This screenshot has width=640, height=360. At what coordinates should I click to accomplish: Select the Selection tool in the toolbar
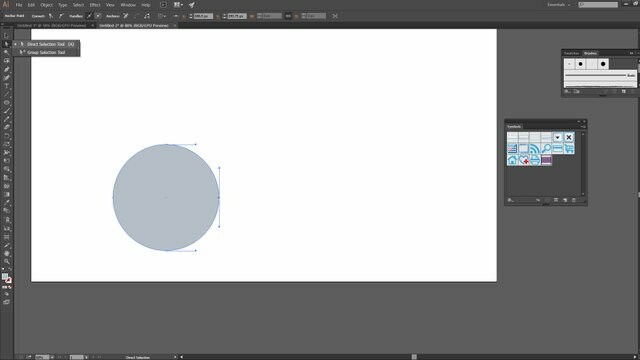[x=6, y=36]
